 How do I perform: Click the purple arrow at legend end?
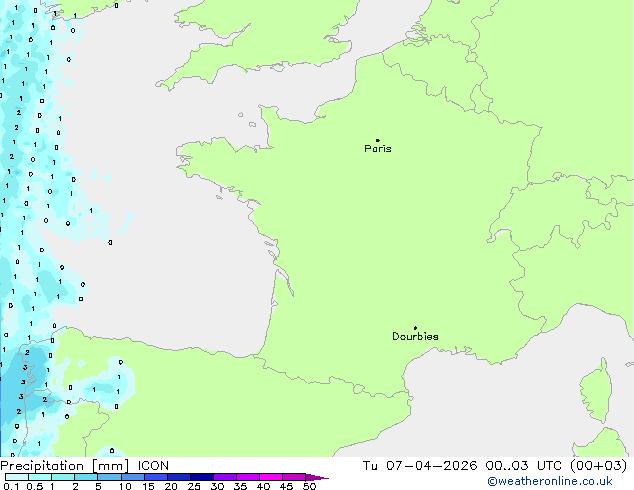pos(317,478)
